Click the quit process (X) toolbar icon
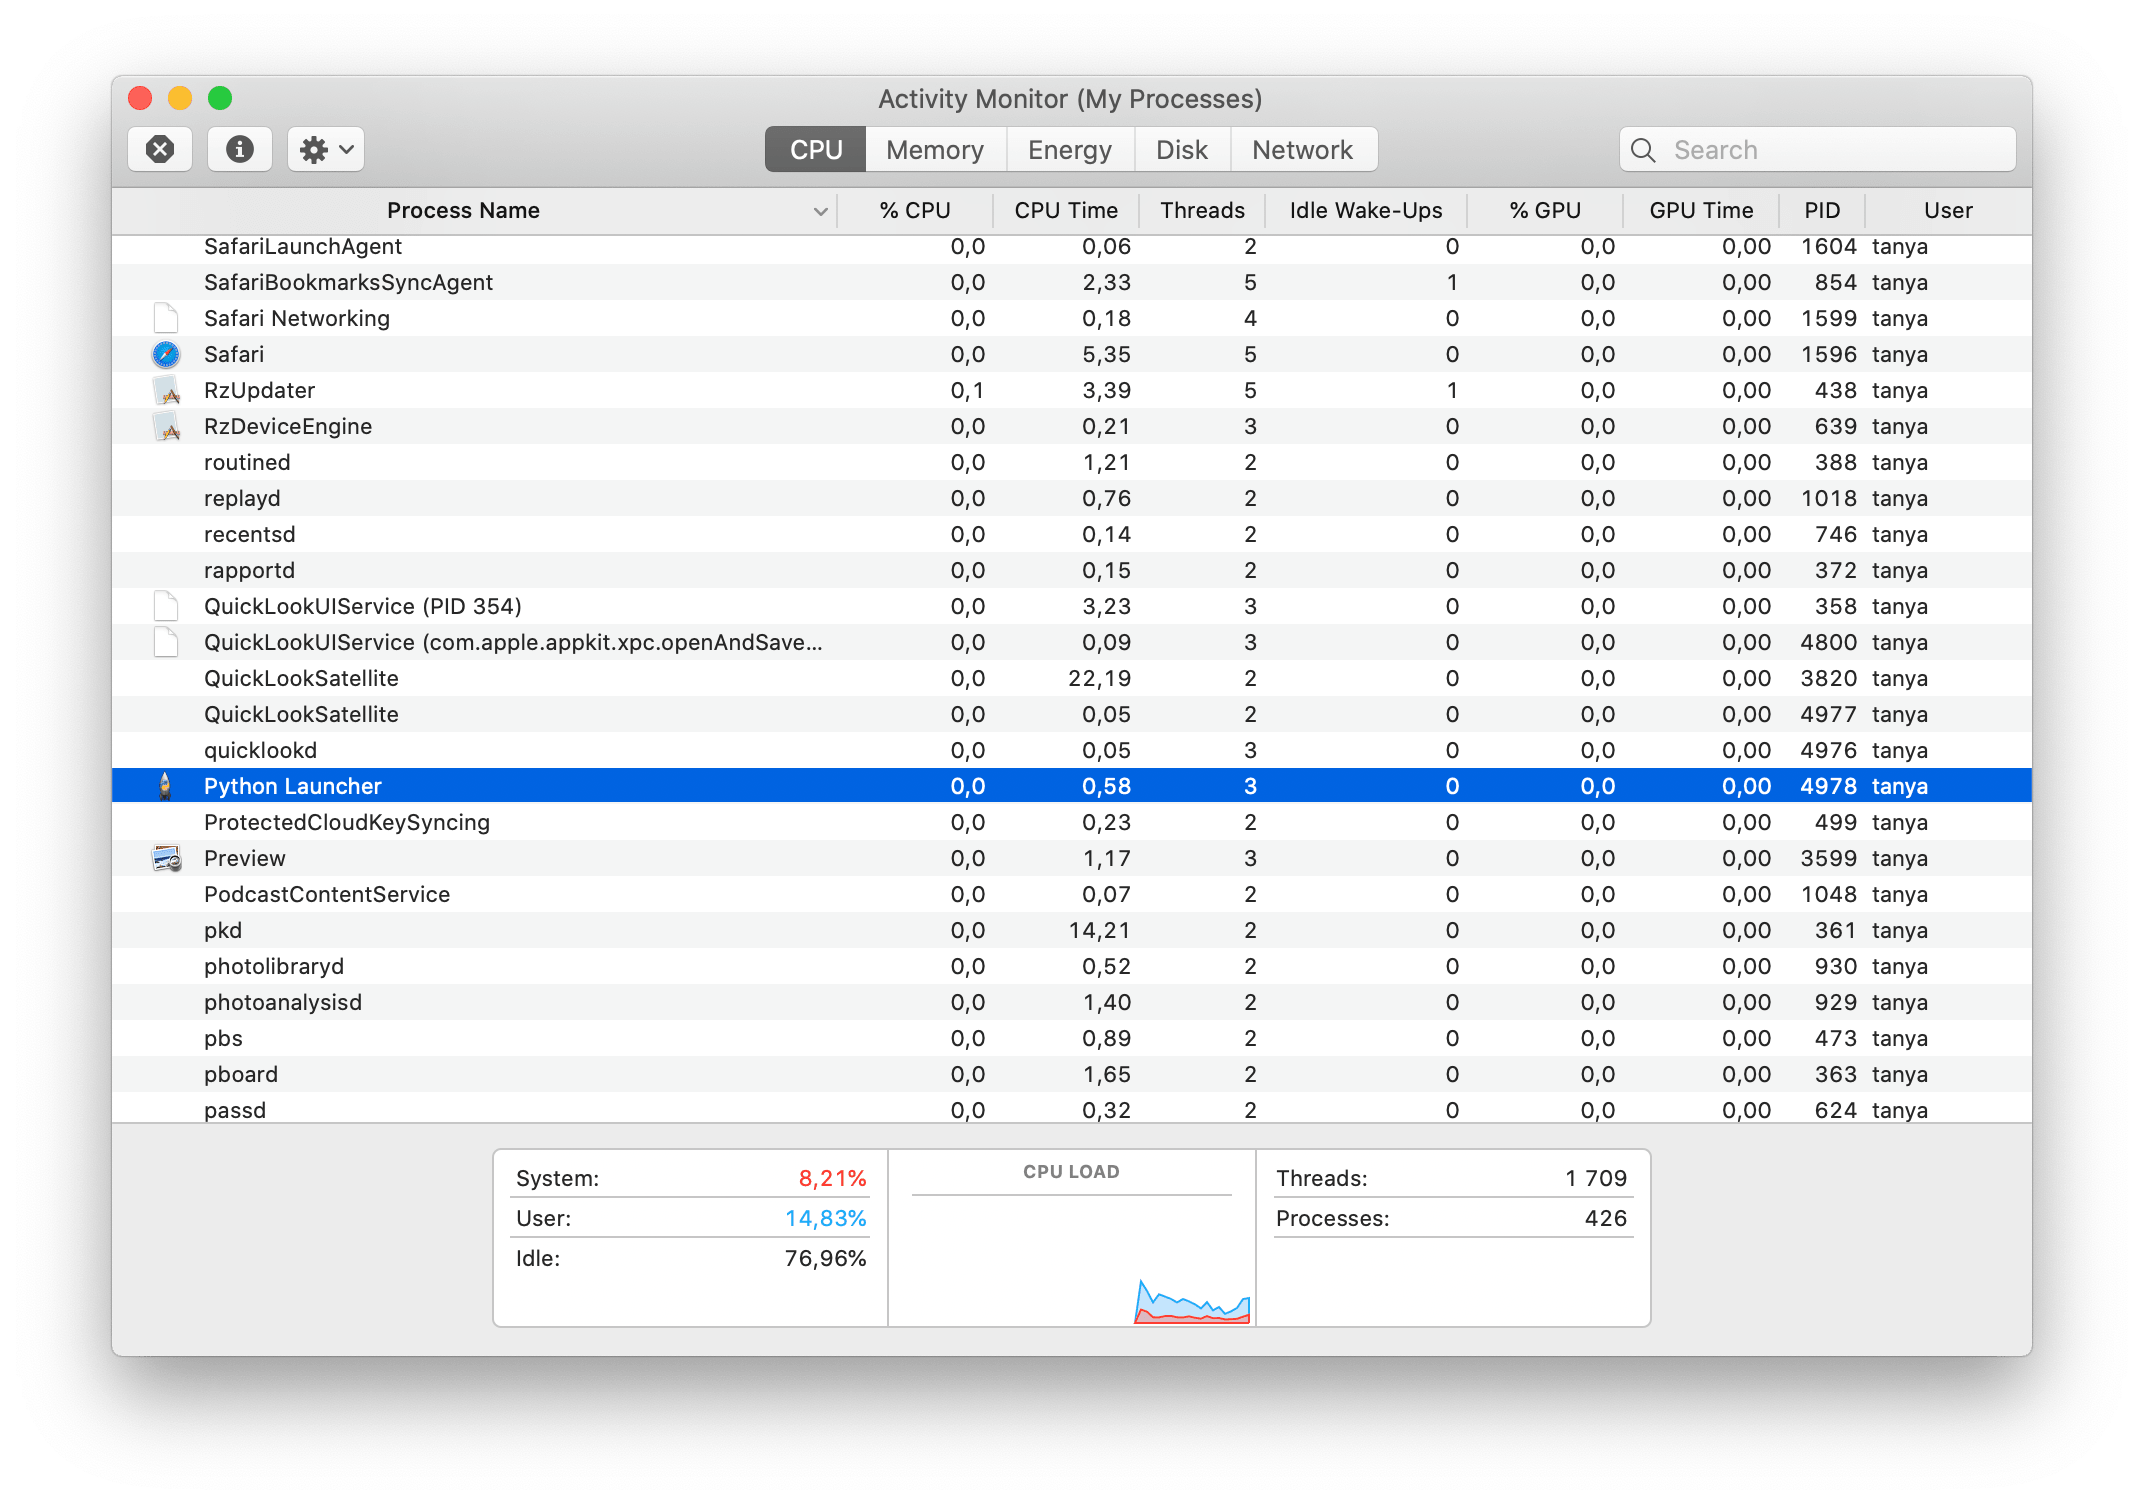Viewport: 2144px width, 1504px height. point(159,148)
